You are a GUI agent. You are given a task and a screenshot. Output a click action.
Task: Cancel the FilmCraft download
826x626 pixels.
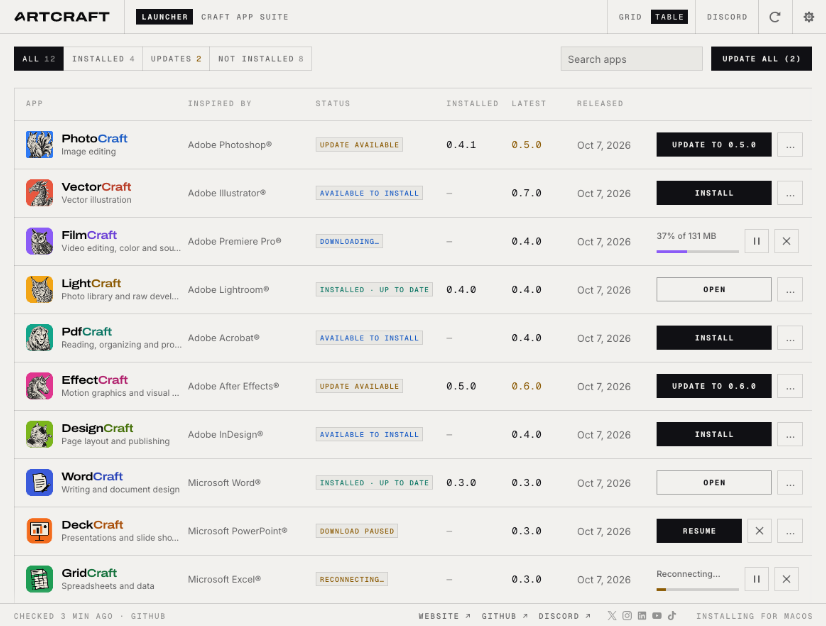pos(786,241)
